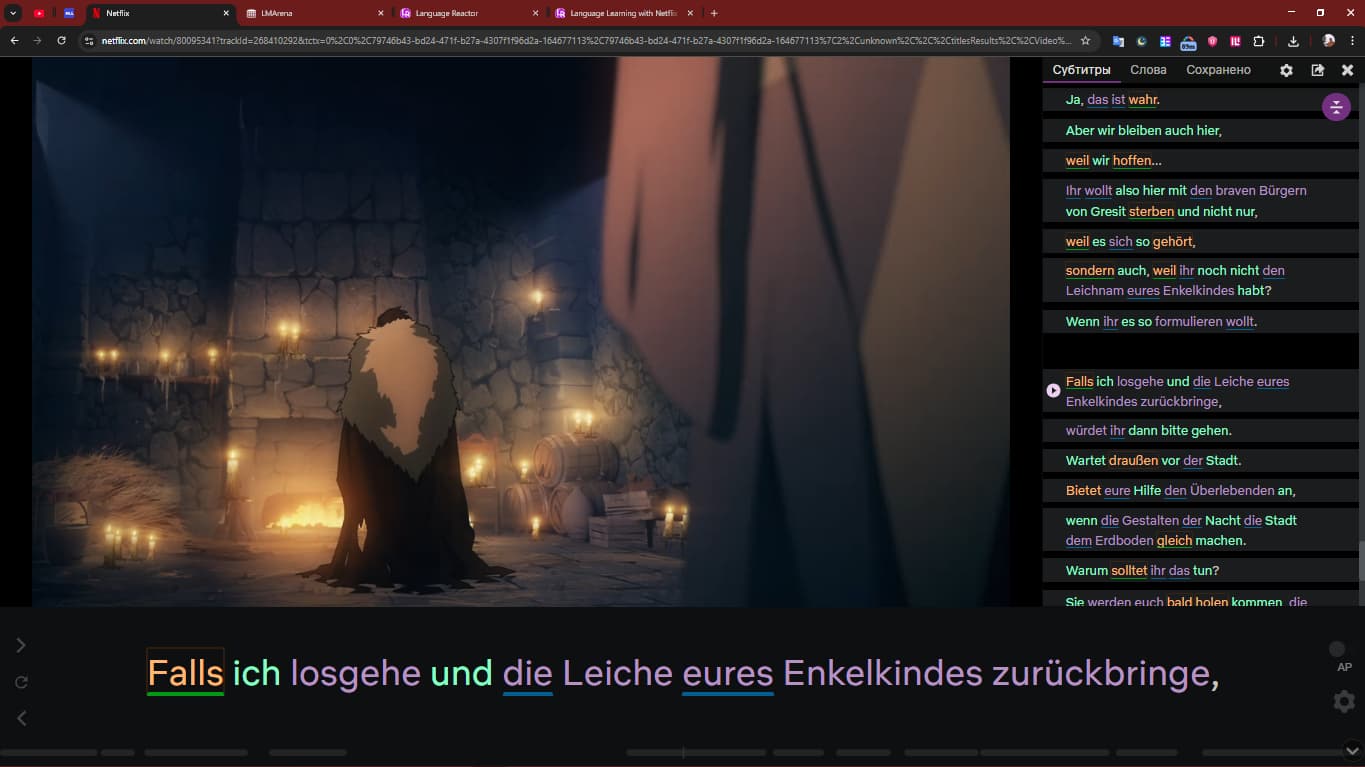Click 'zurückbringe' in the large subtitle

[x=1101, y=673]
